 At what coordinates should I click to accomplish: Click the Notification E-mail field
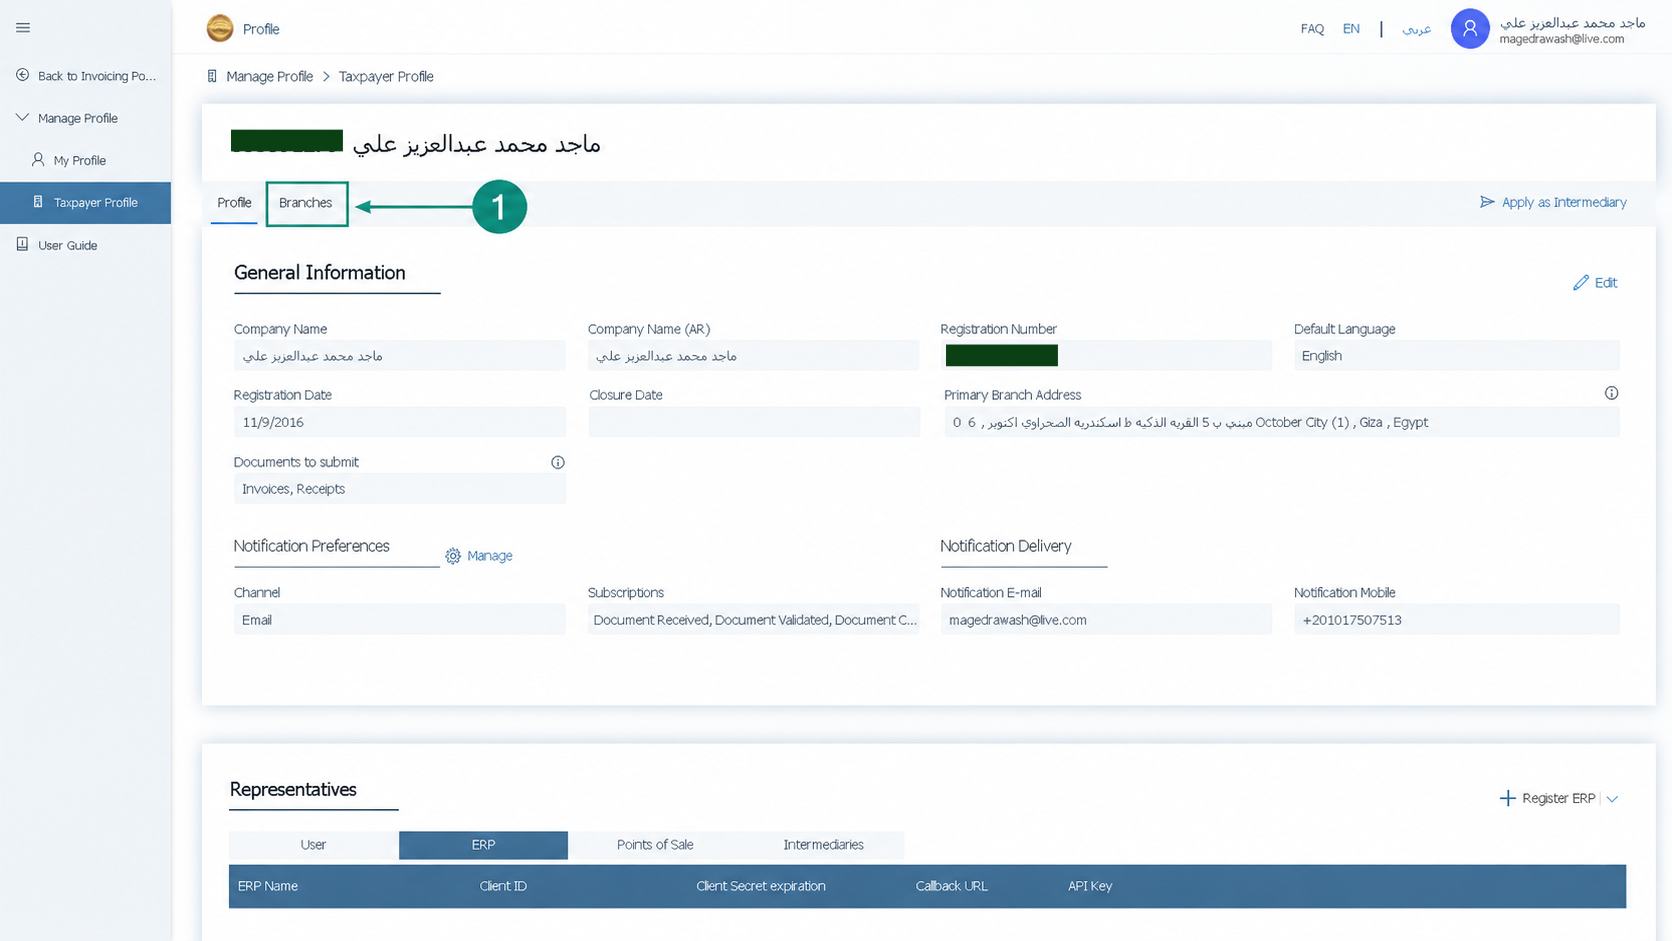coord(1106,620)
